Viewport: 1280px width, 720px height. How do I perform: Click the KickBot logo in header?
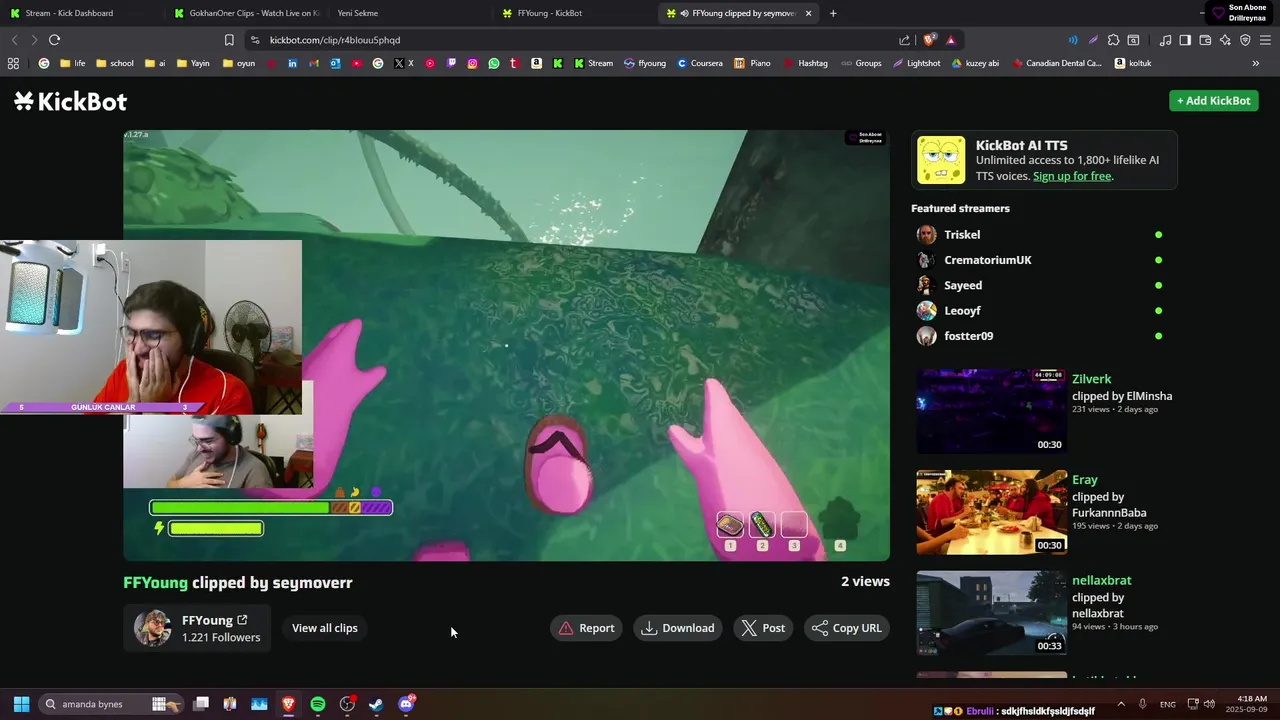tap(70, 101)
